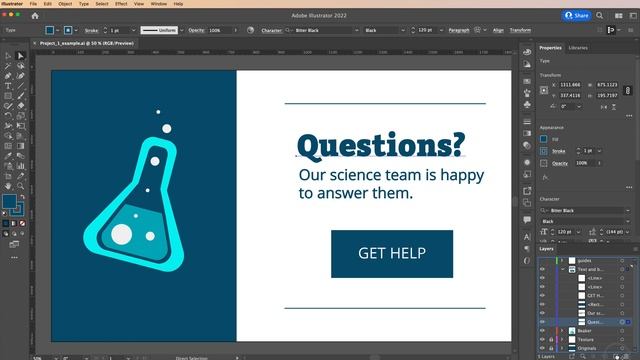Select the Hand tool
The image size is (640, 360).
point(8,186)
